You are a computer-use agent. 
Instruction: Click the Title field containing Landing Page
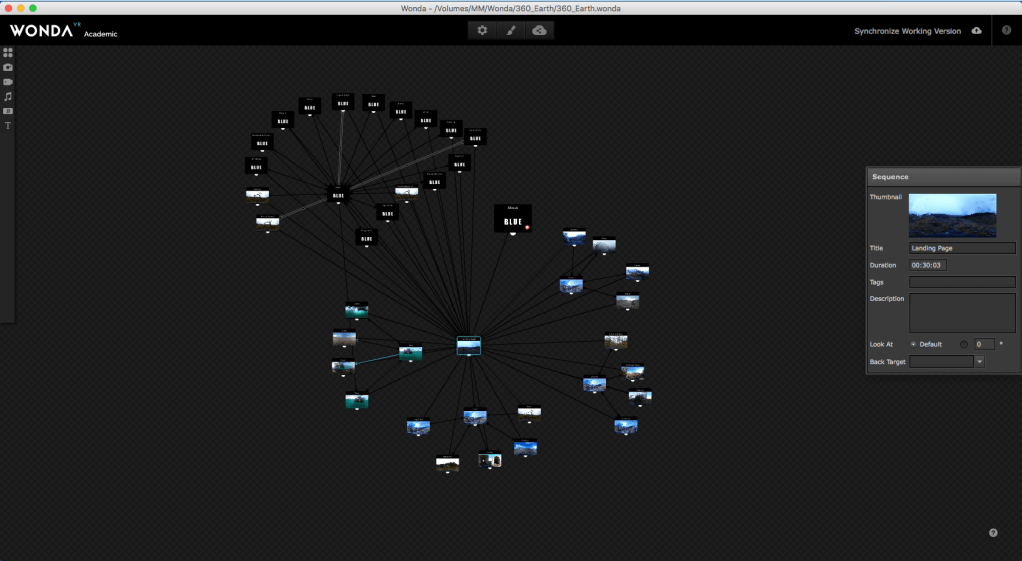(x=961, y=248)
